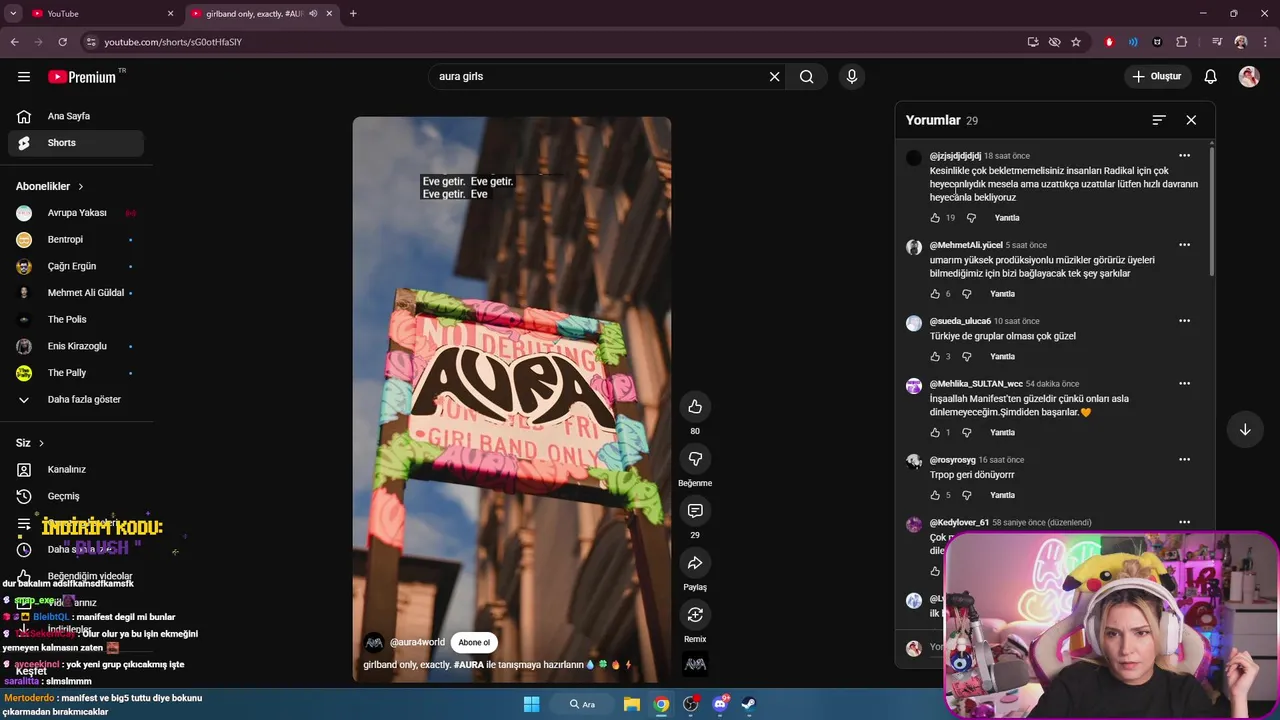
Task: Click the address bar URL
Action: [x=173, y=42]
